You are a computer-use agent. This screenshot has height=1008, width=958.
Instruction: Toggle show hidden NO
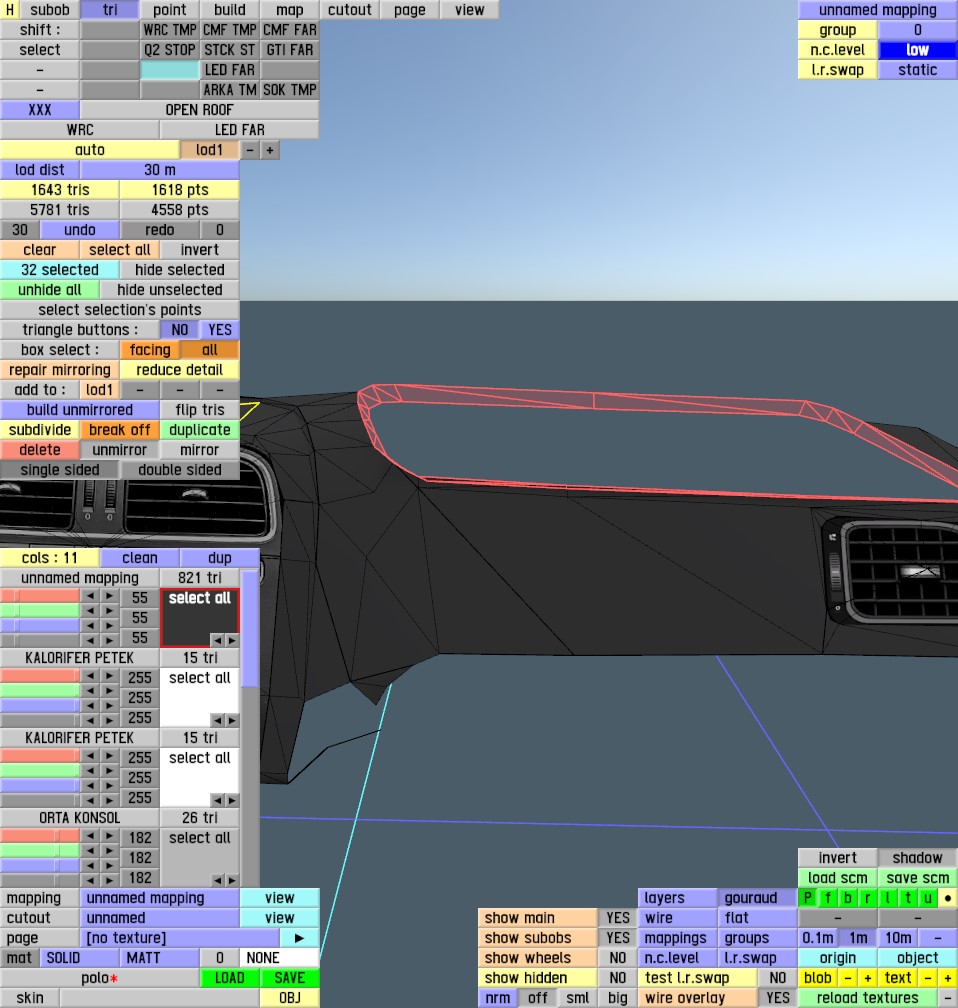tap(618, 978)
